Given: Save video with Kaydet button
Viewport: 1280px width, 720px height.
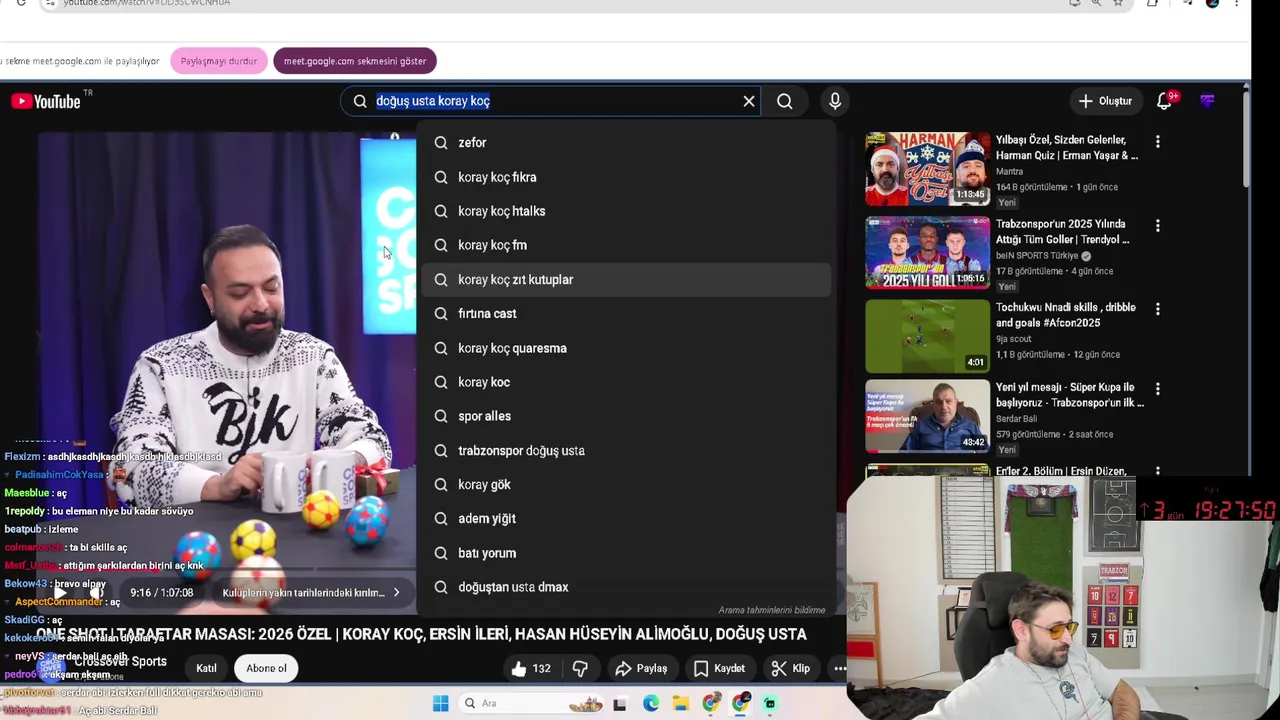Looking at the screenshot, I should click(719, 669).
